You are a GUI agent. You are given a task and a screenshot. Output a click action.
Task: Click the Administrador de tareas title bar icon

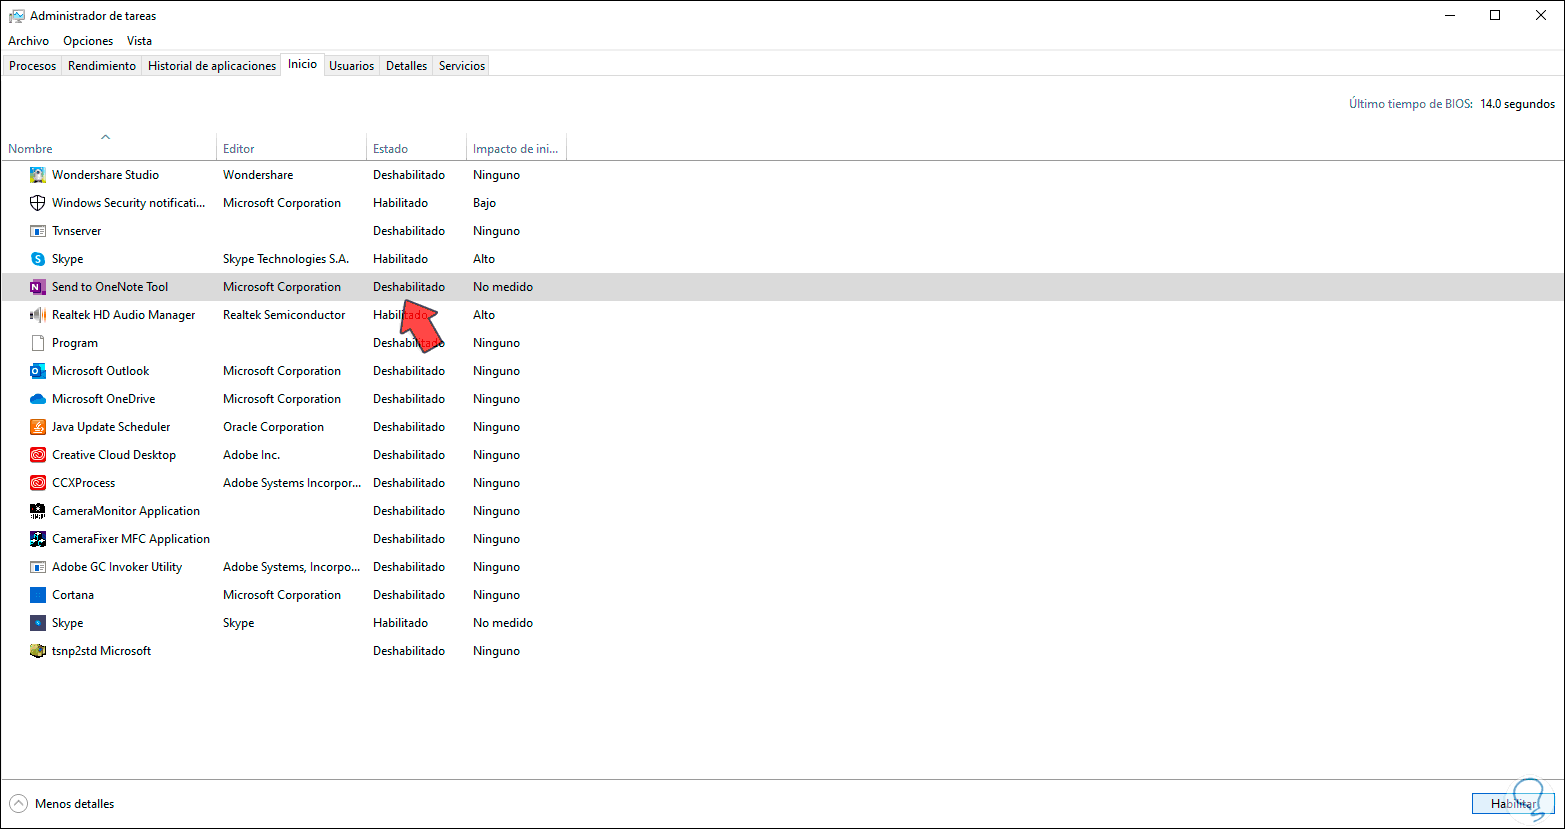17,16
